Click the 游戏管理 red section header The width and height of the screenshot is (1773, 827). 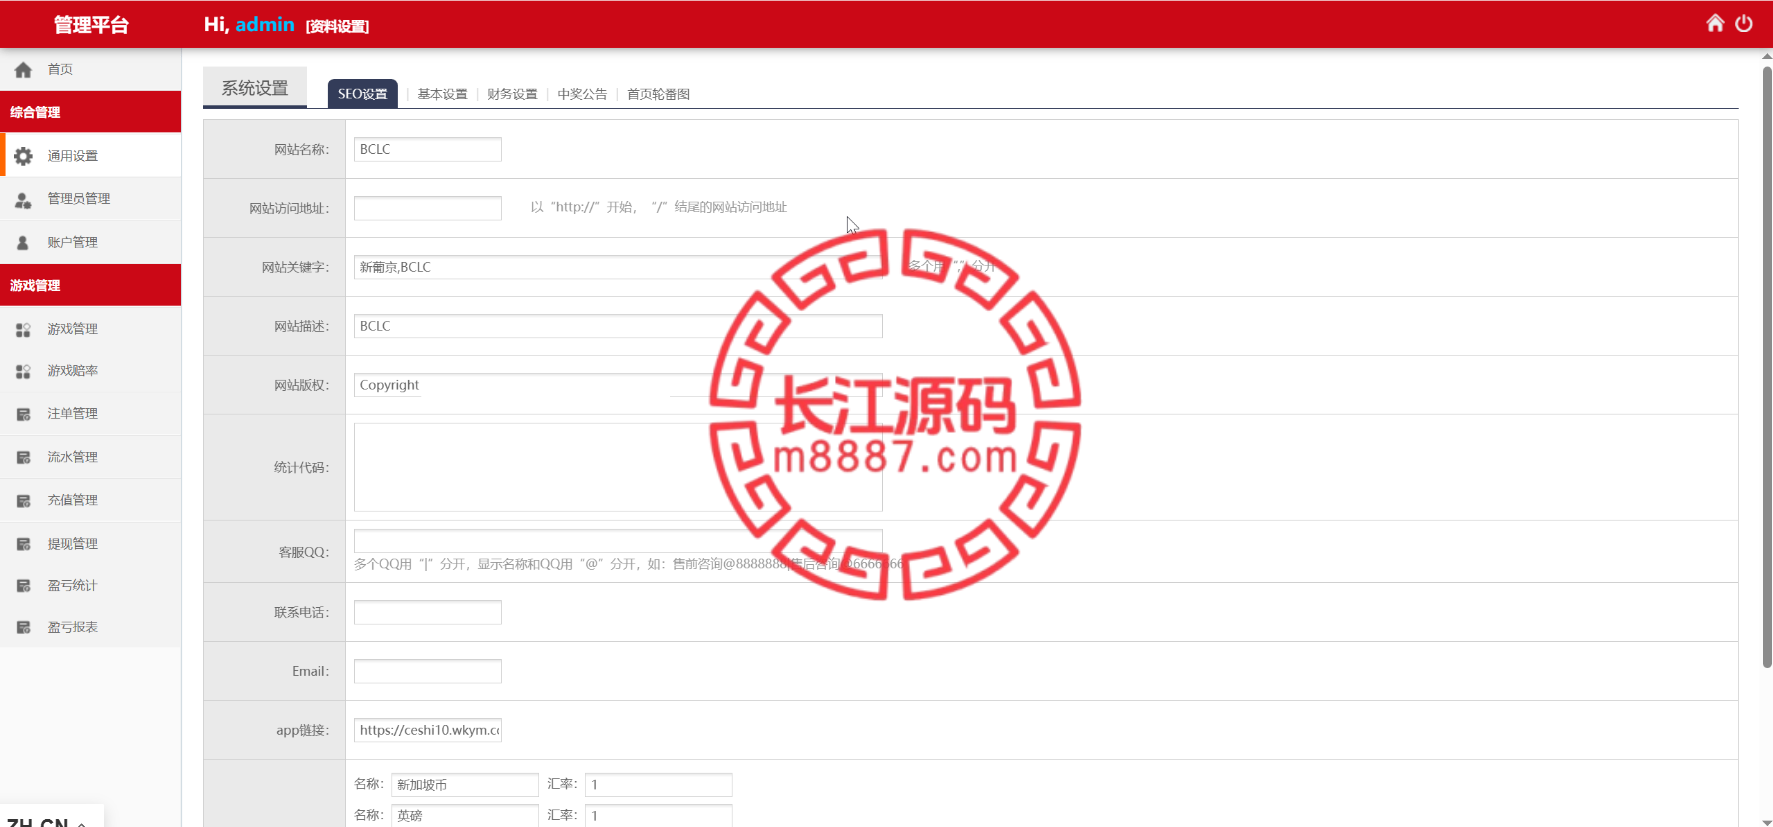coord(90,285)
